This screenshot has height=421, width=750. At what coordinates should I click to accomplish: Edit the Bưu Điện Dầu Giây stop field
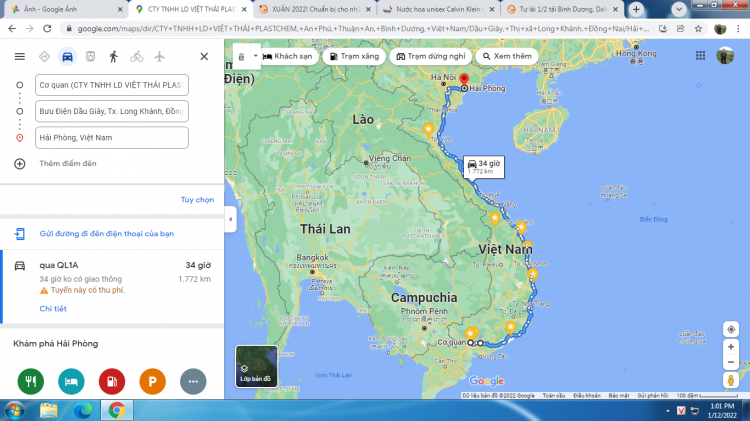tap(111, 111)
